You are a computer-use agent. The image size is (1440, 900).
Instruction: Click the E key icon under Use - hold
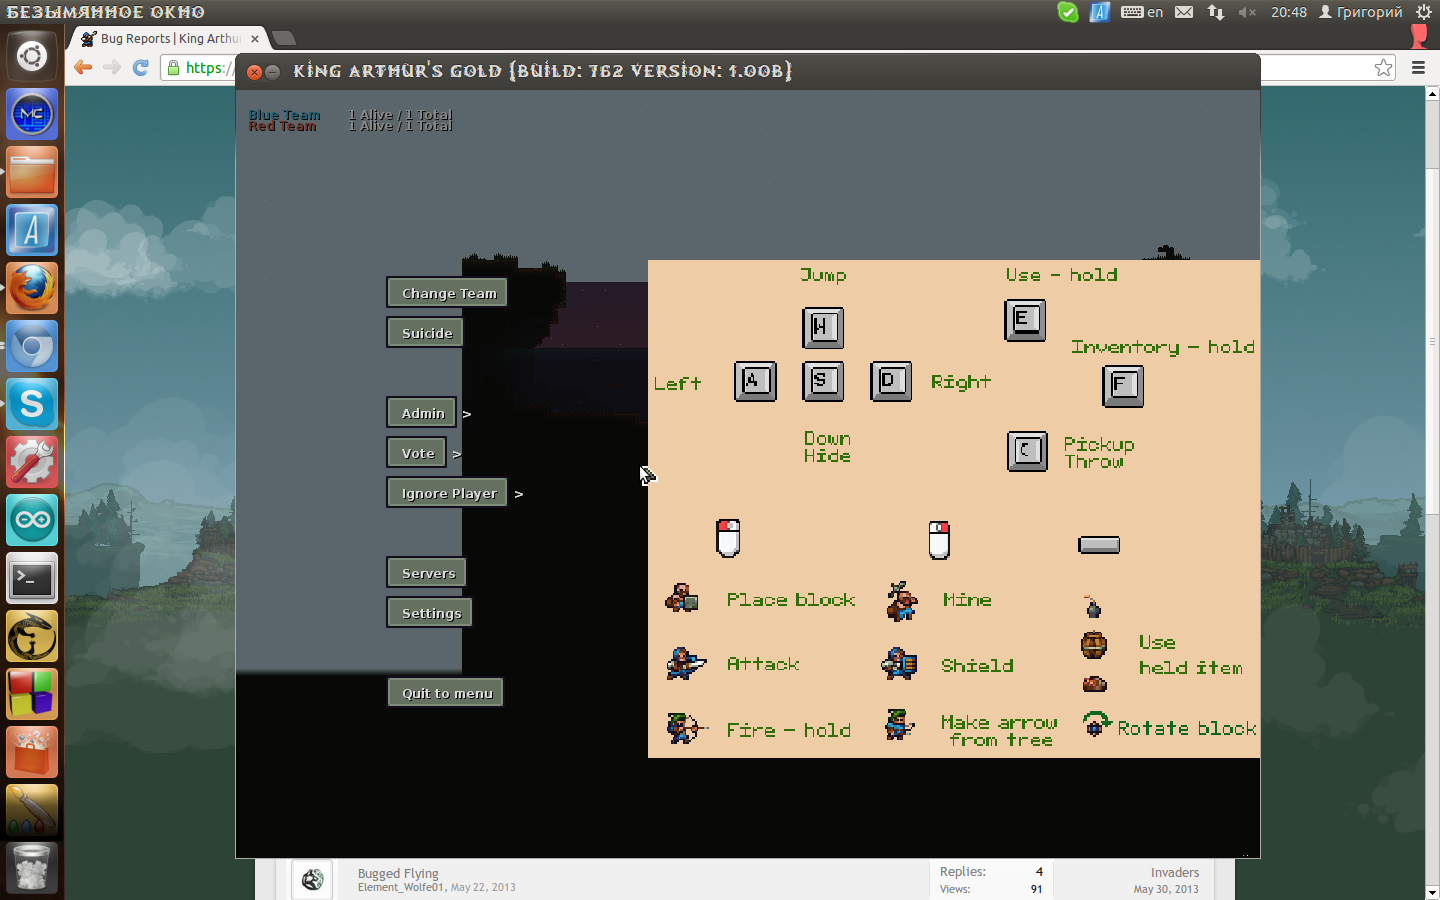click(1025, 320)
